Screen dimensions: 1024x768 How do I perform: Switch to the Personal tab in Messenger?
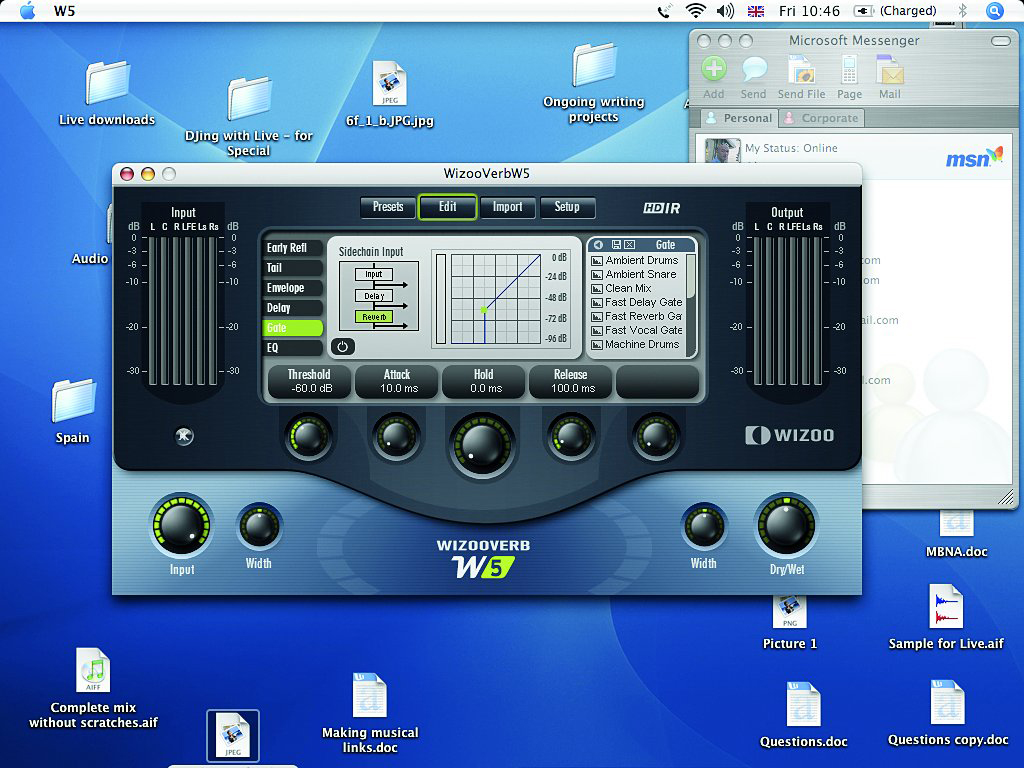(x=738, y=118)
